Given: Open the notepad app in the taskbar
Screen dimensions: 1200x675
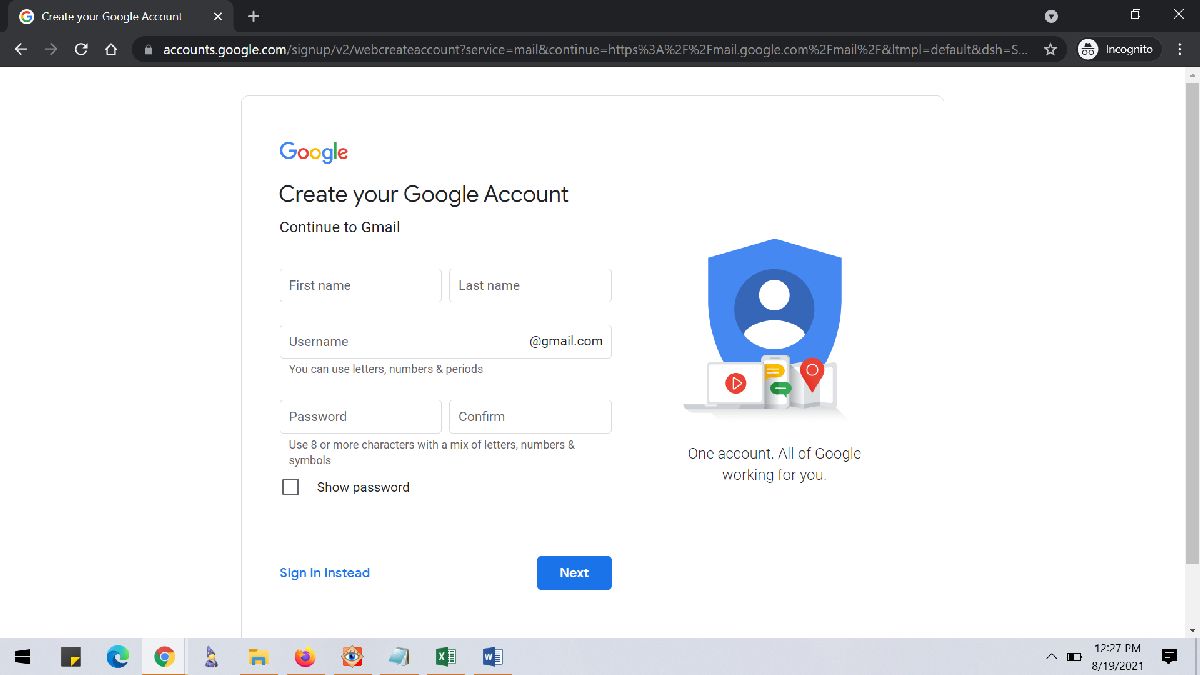Looking at the screenshot, I should pos(399,657).
